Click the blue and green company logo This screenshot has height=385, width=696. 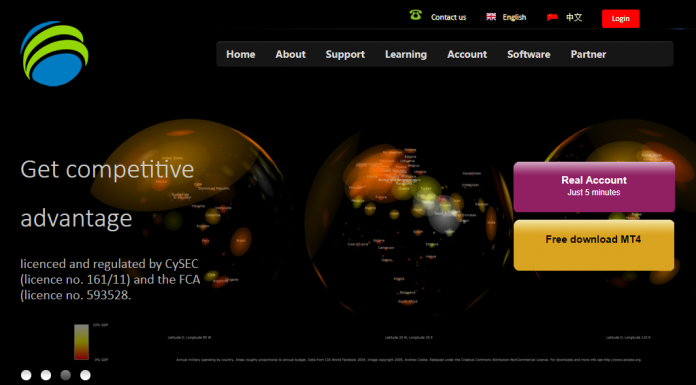pyautogui.click(x=54, y=53)
